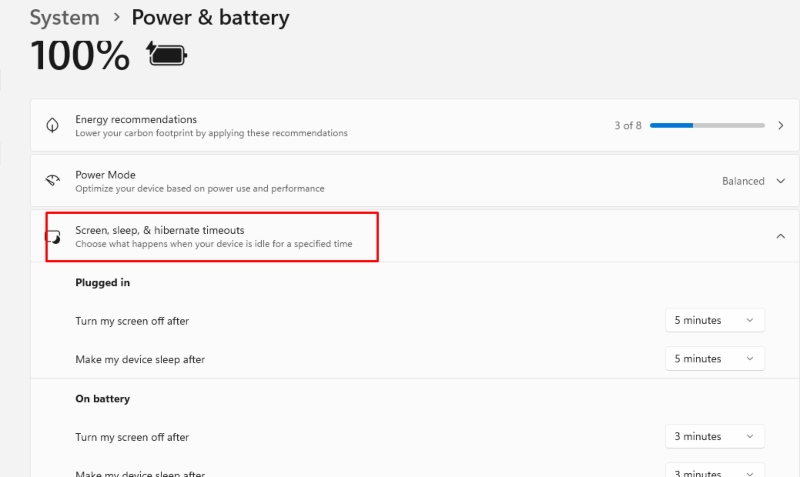This screenshot has width=800, height=477.
Task: Open Energy recommendations via right arrow
Action: coord(781,125)
